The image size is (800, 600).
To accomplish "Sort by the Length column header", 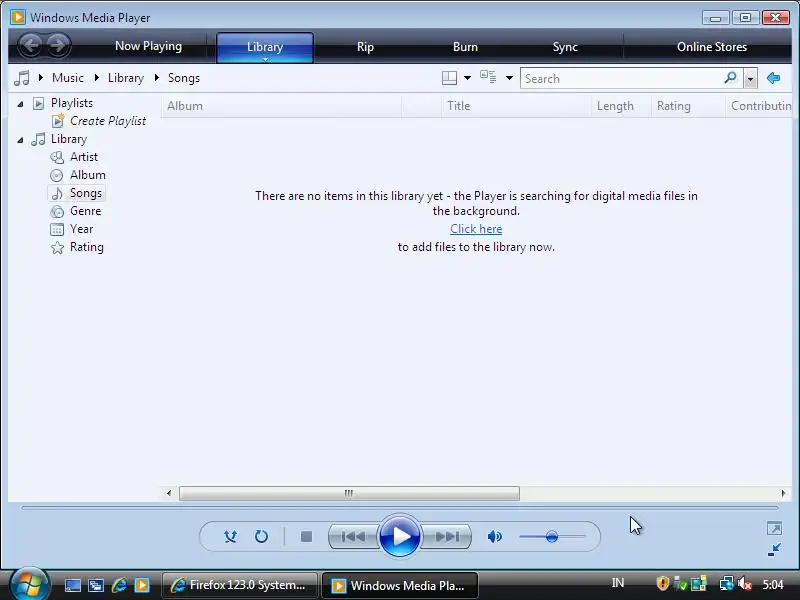I will (621, 106).
